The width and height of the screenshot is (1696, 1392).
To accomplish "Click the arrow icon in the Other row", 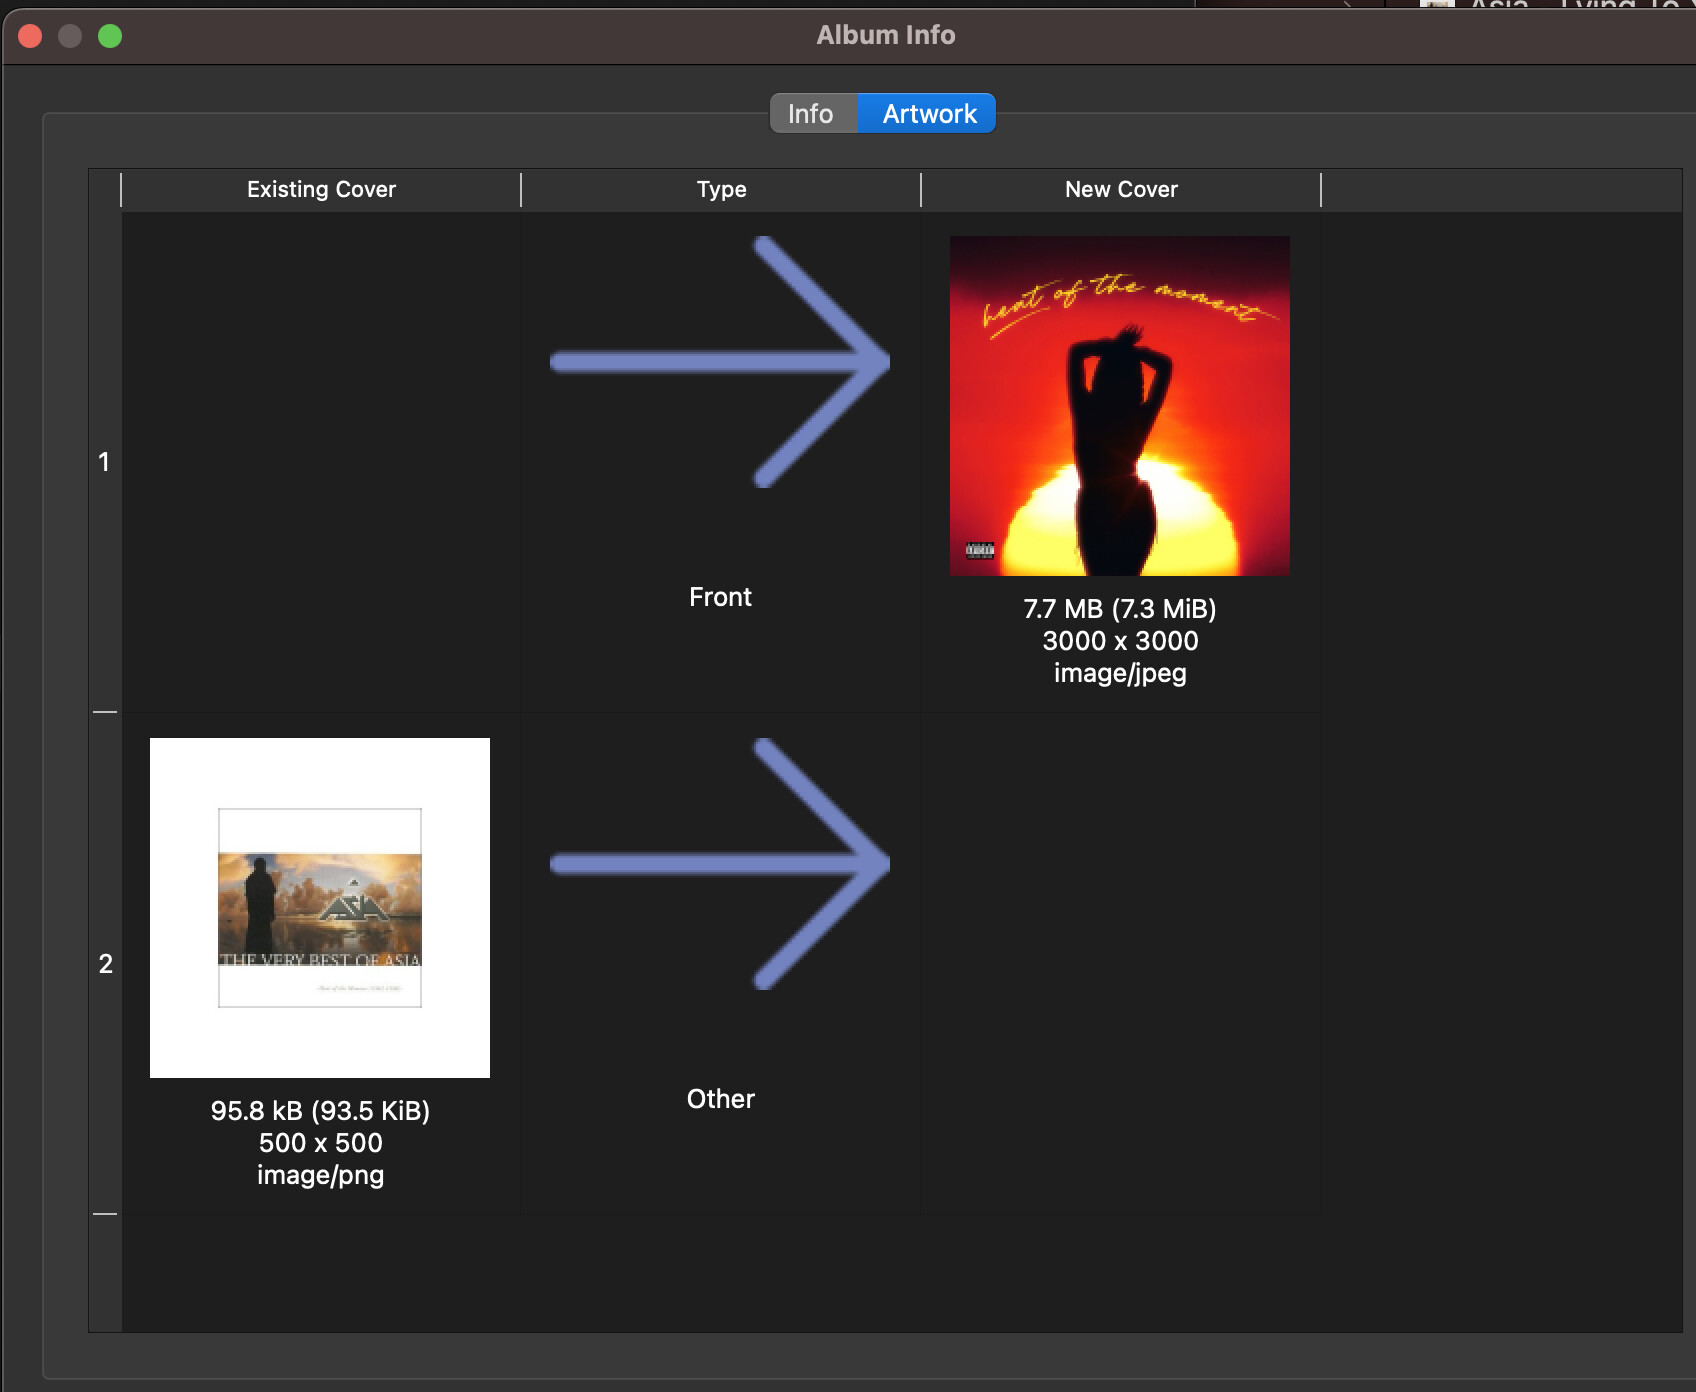I will 720,864.
